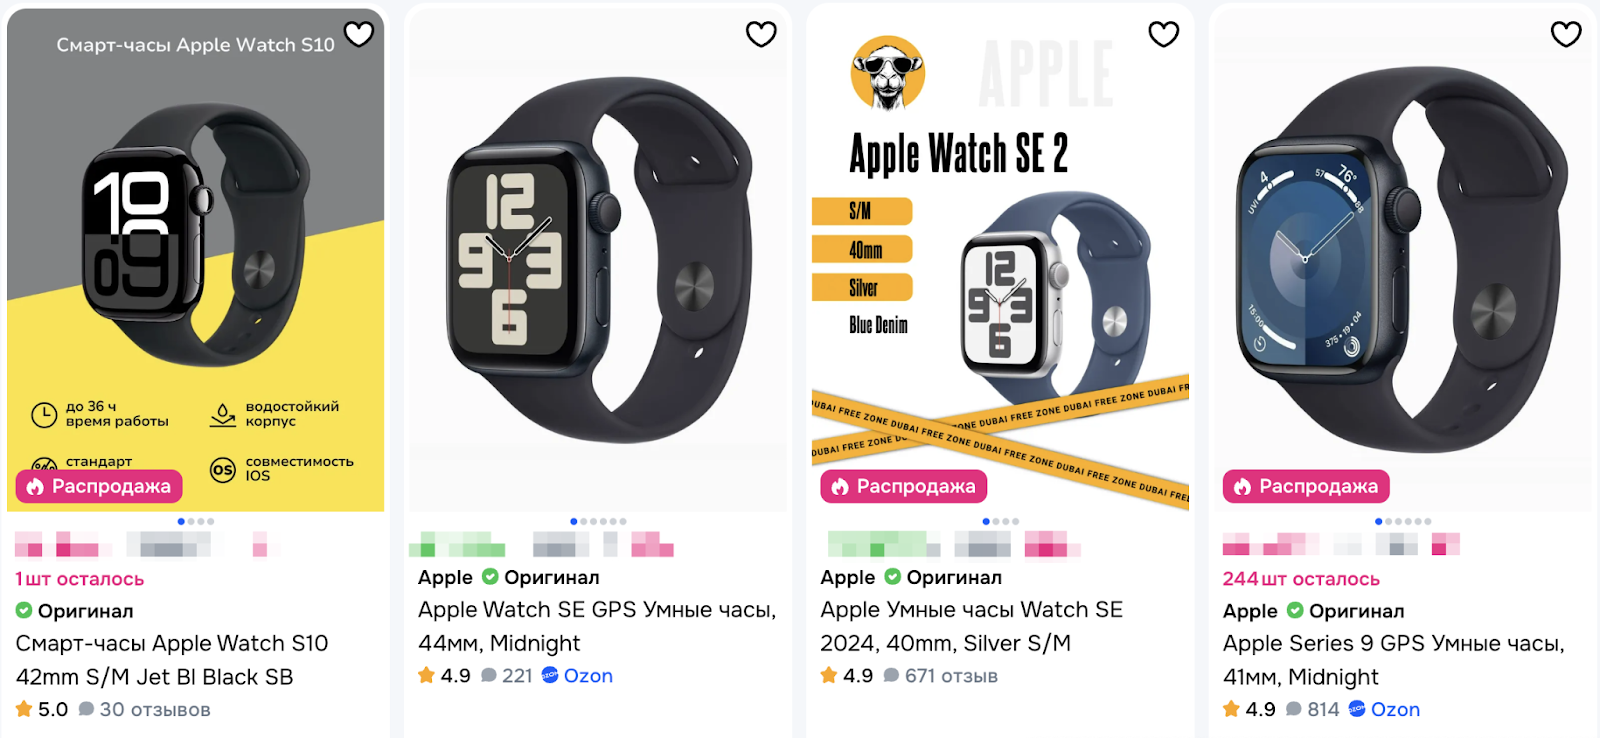
Task: Select the Apple Watch SE Midnight product image
Action: (598, 260)
